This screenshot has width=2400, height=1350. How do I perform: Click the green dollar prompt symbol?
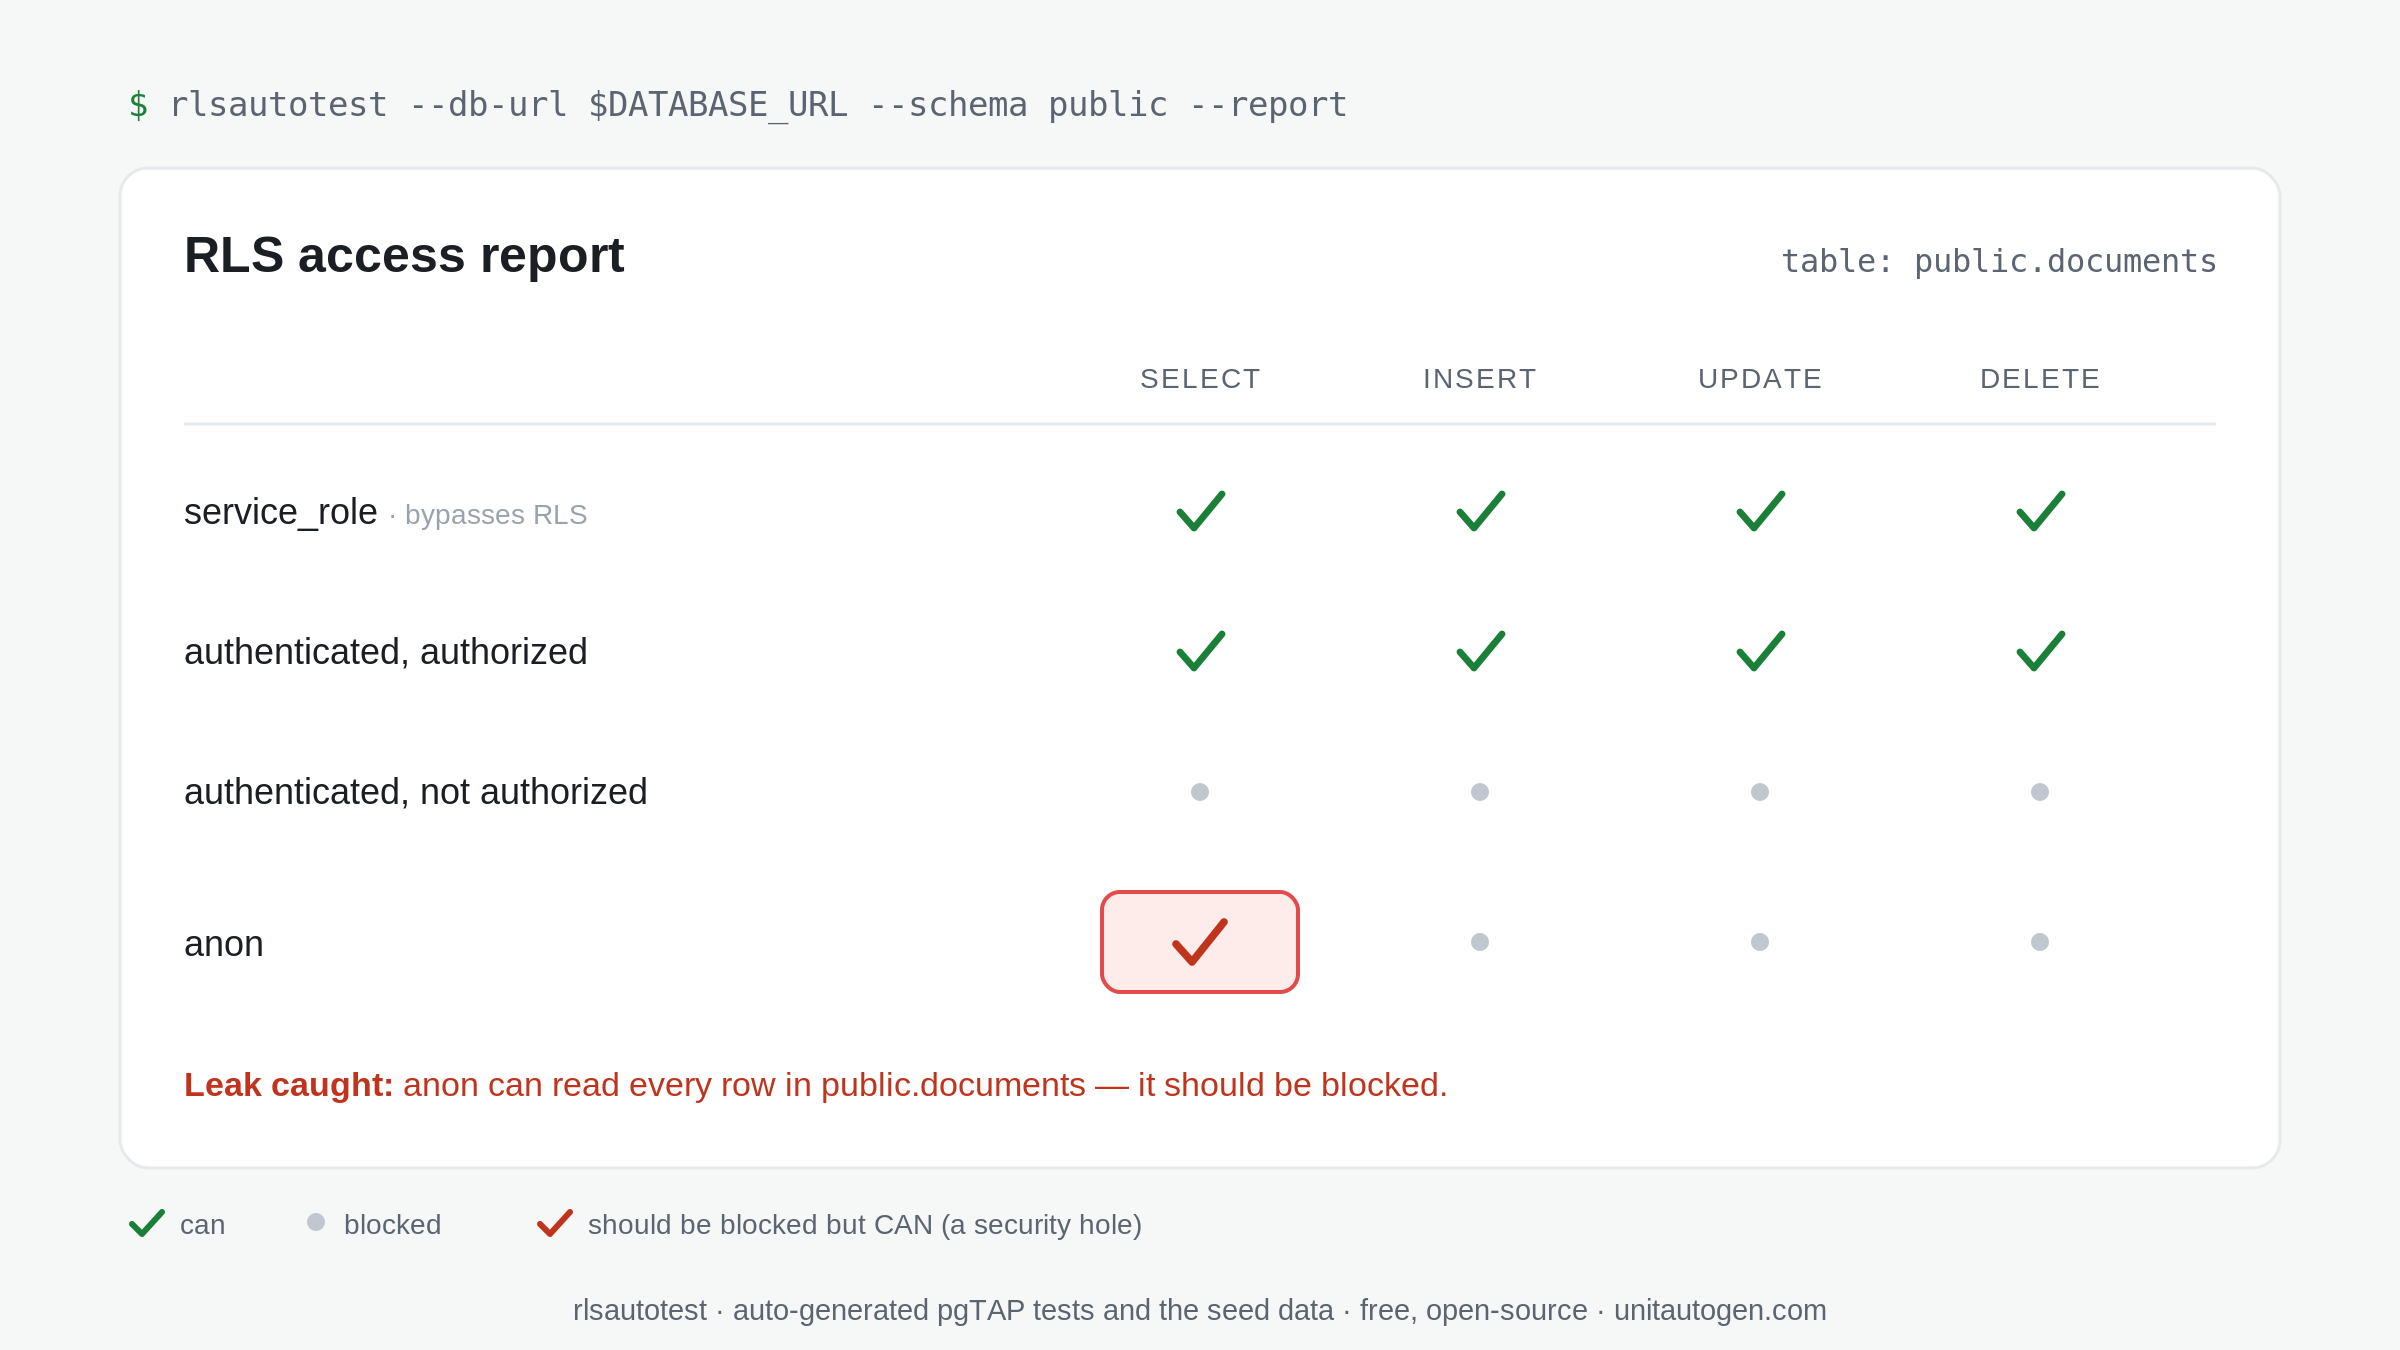138,104
